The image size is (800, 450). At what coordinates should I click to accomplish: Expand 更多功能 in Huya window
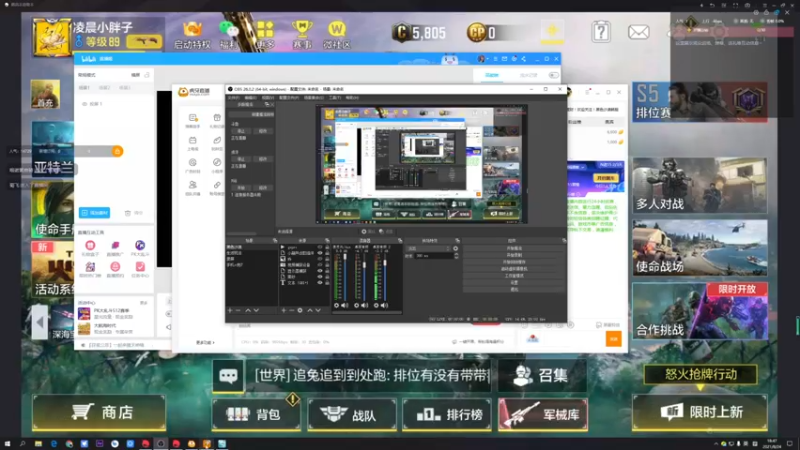pos(206,342)
